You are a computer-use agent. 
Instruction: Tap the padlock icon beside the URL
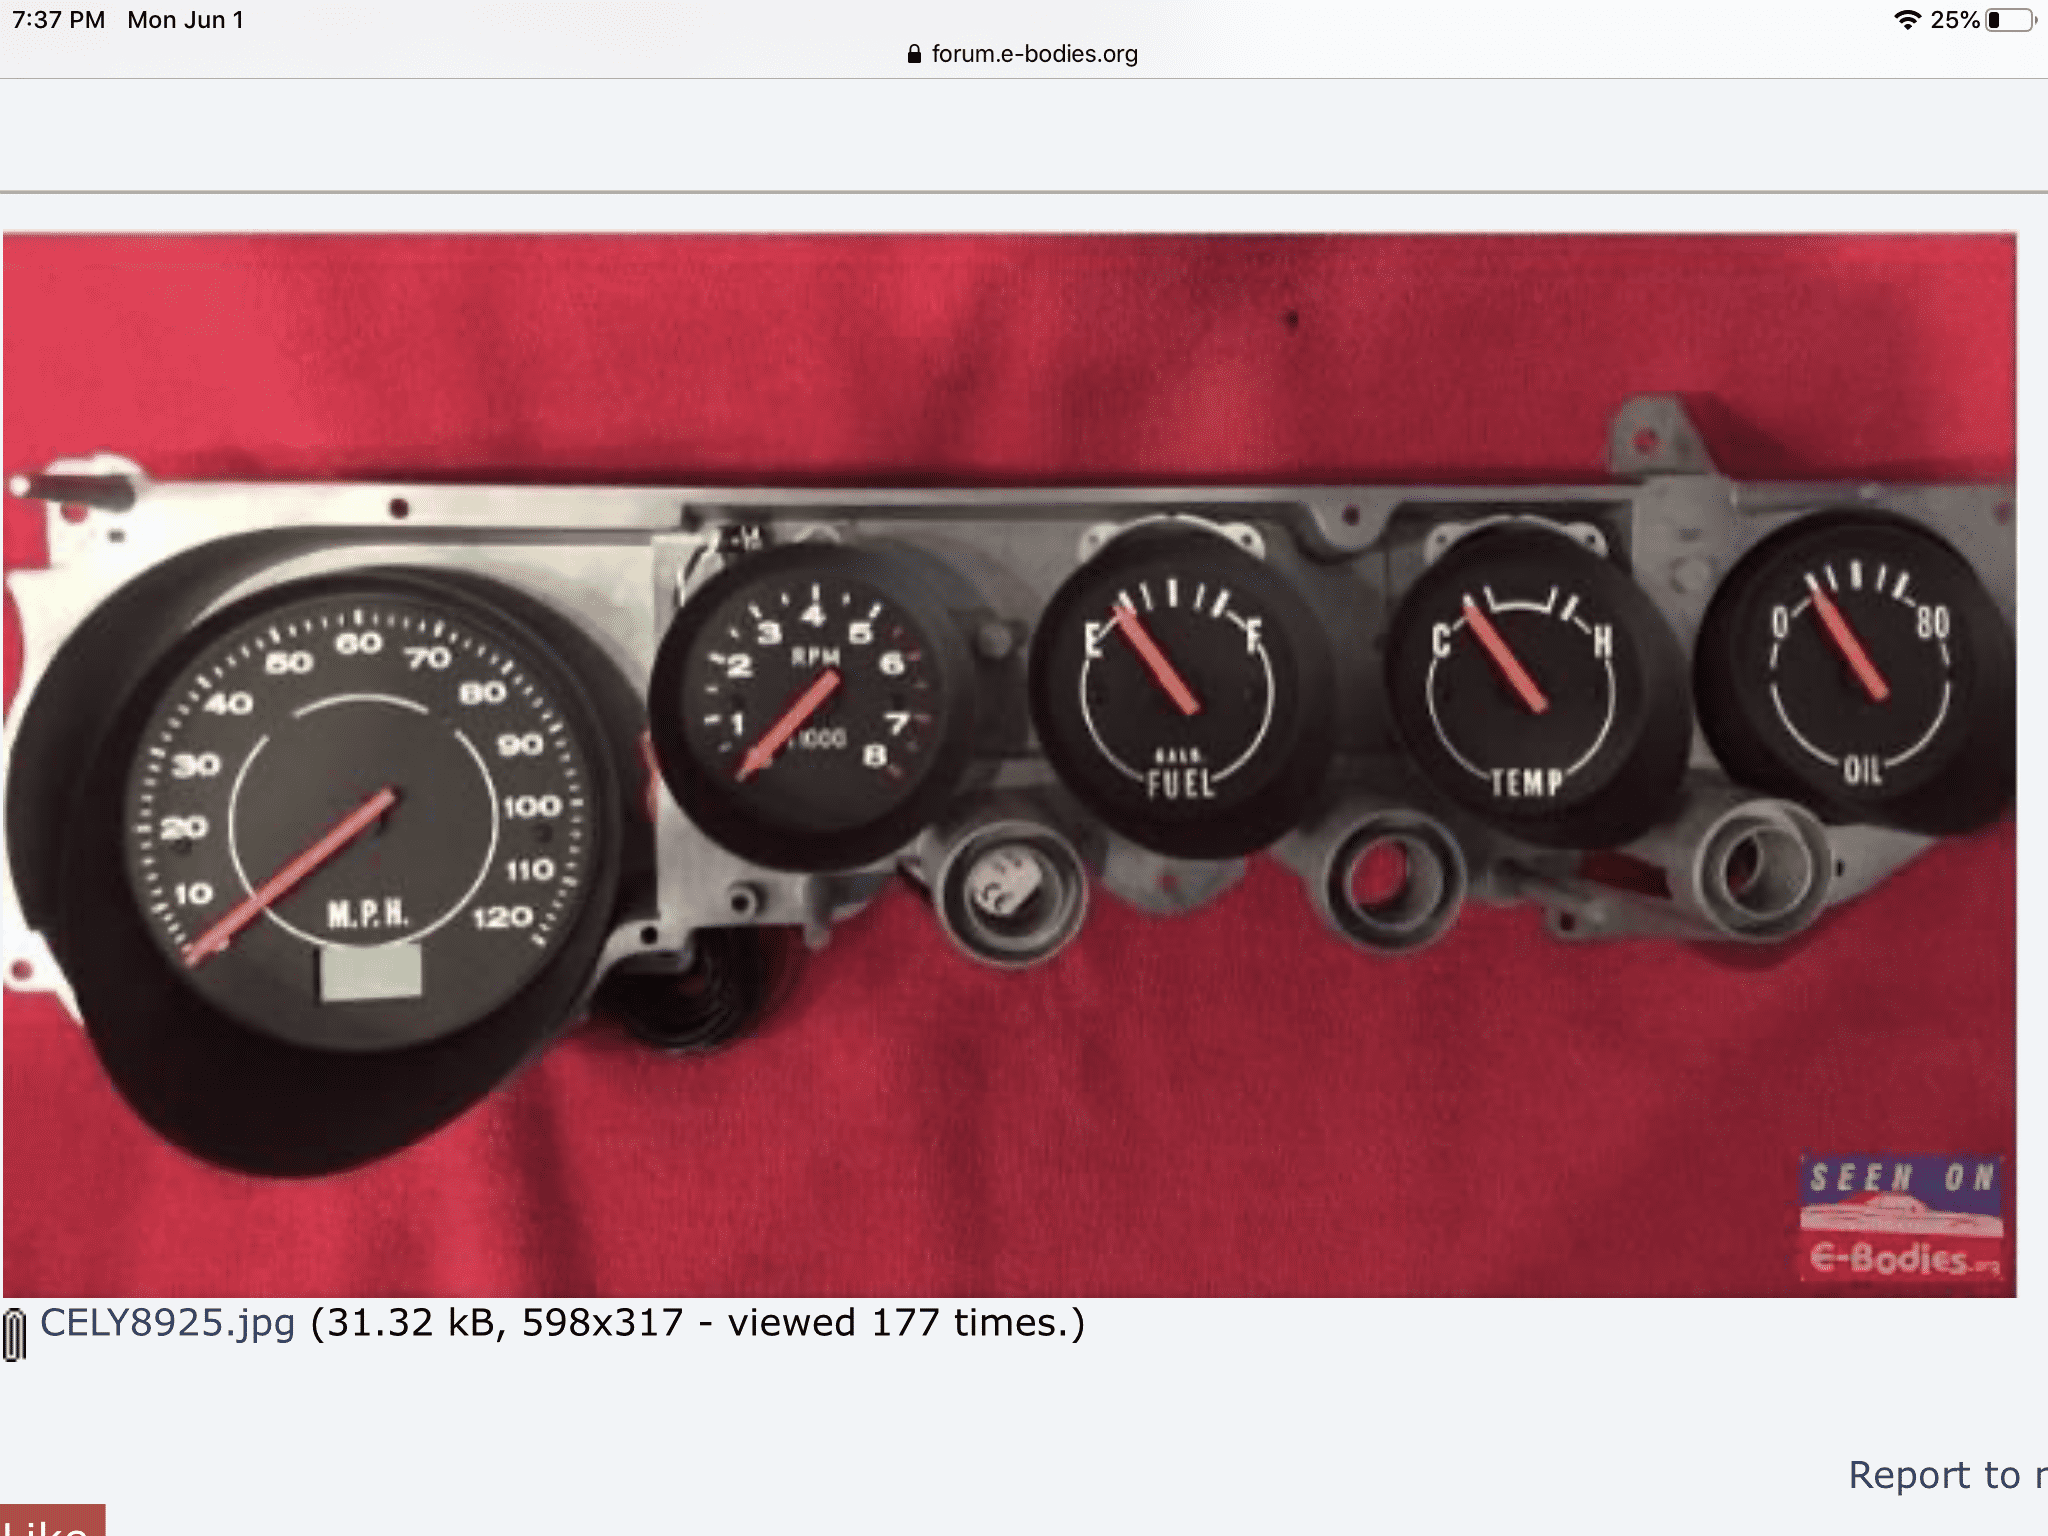tap(913, 54)
